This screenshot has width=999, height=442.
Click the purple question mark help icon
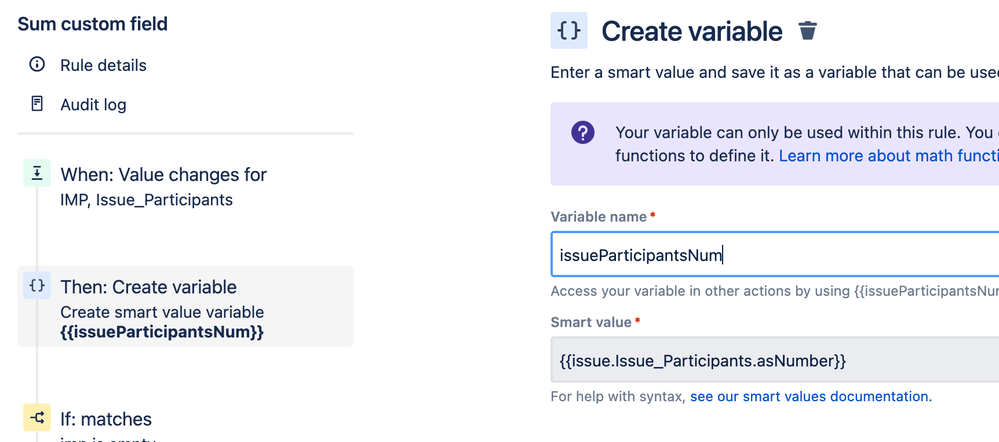click(583, 132)
